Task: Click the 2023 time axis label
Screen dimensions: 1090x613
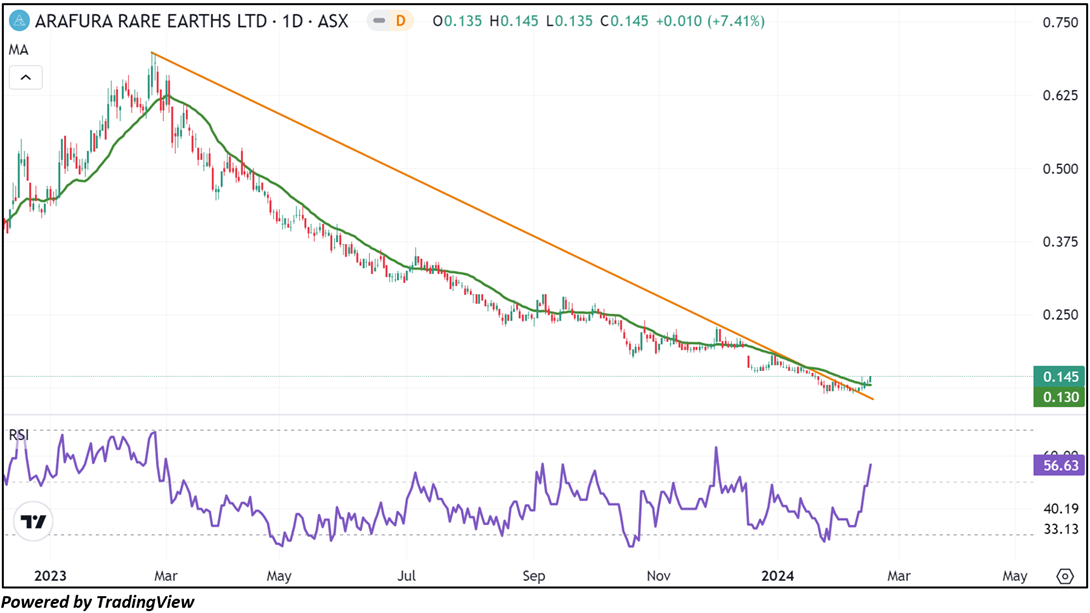Action: 50,576
